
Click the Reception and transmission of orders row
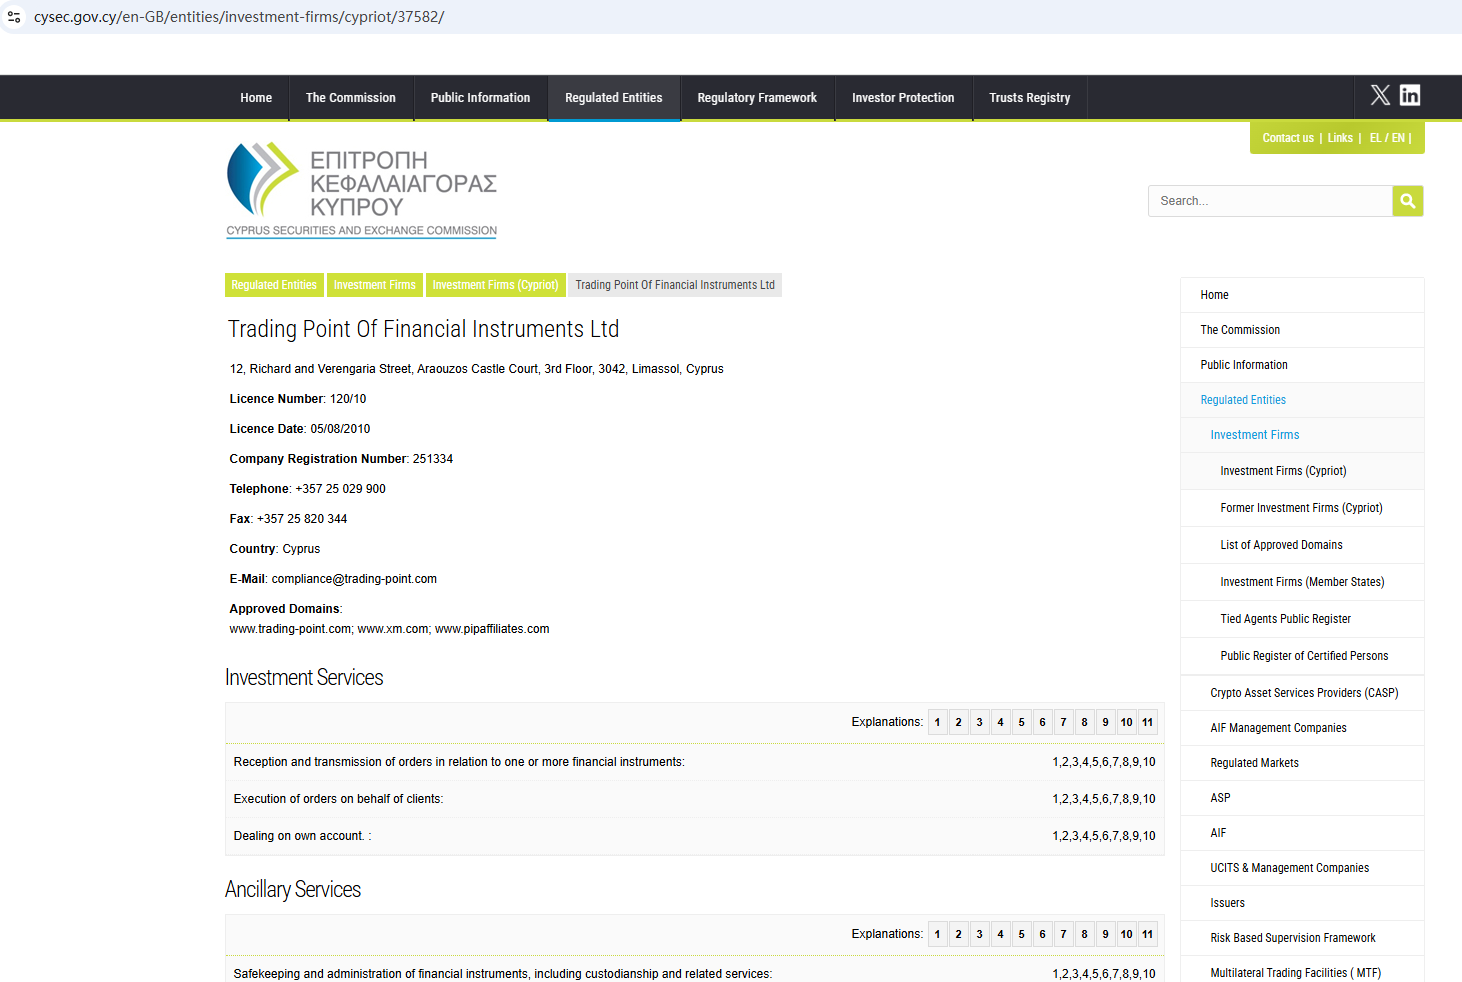(695, 762)
